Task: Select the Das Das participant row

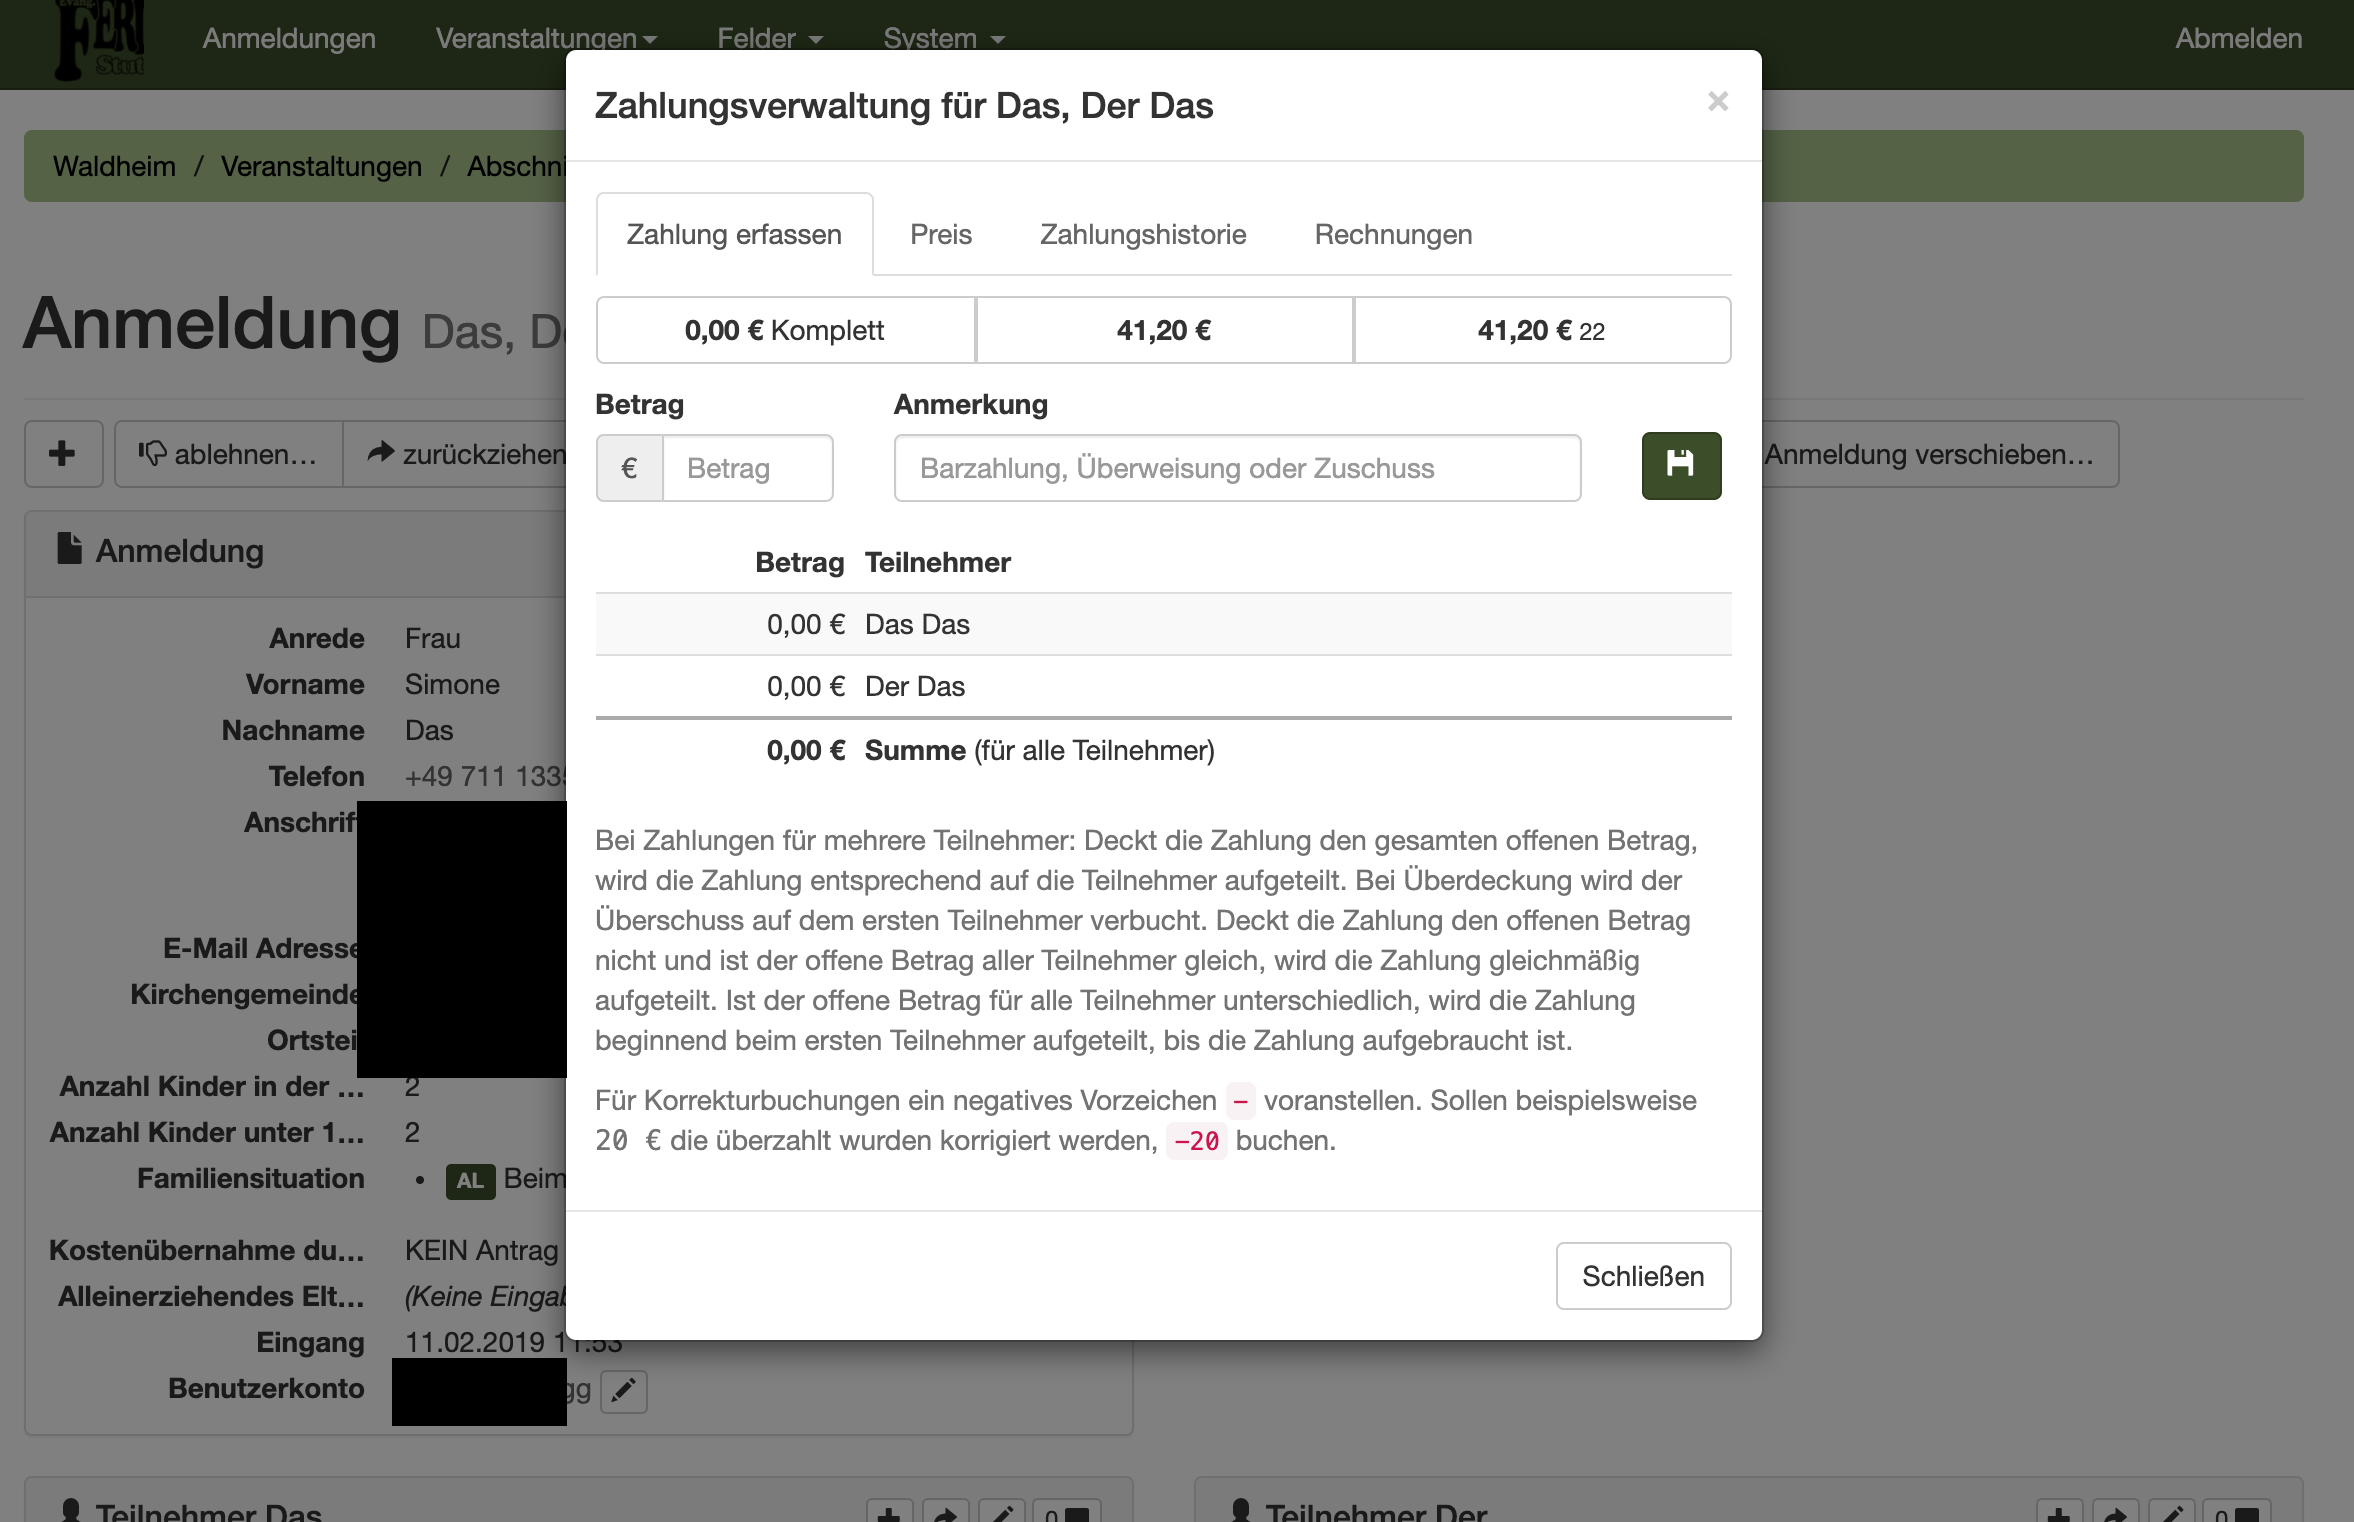Action: tap(1163, 624)
